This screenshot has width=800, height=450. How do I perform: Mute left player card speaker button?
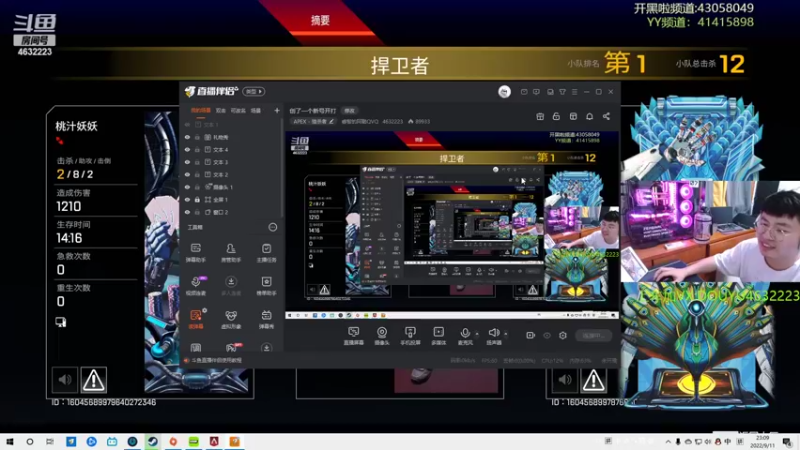tap(65, 380)
